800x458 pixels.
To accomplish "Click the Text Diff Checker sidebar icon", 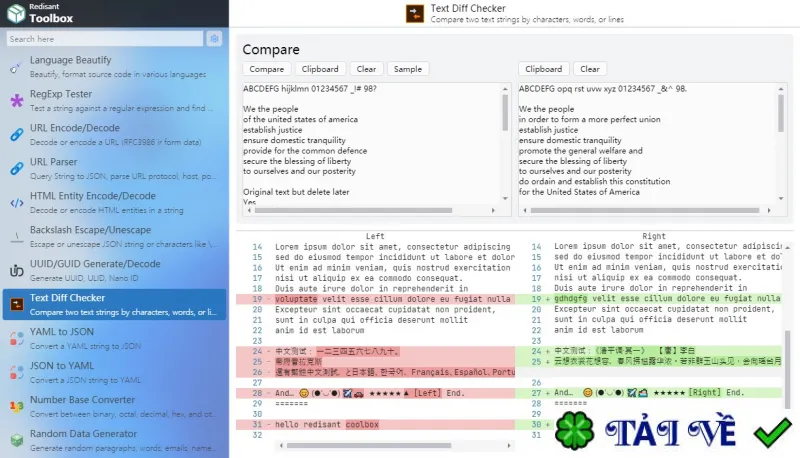I will point(16,304).
